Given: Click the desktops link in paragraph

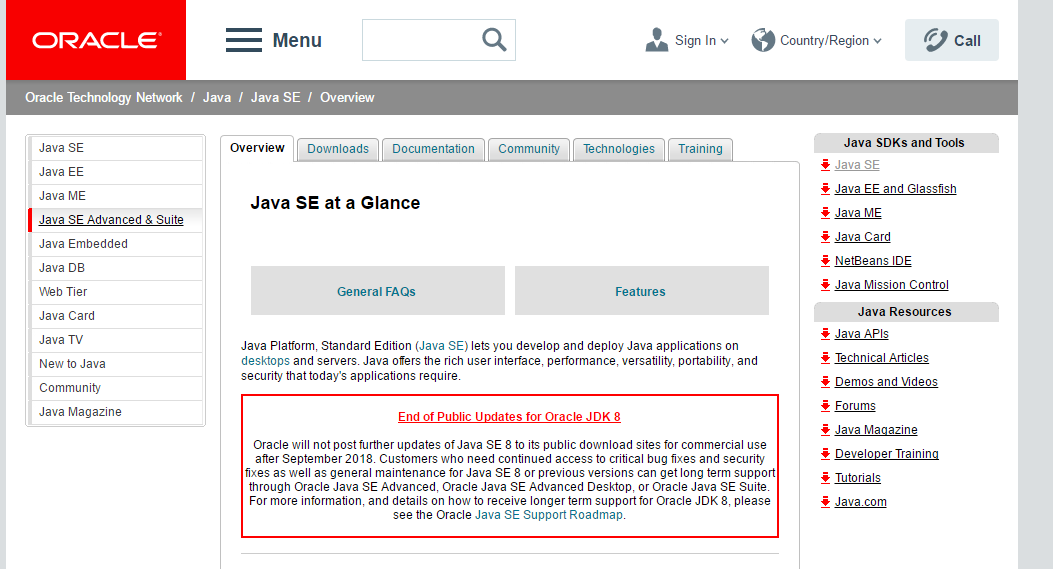Looking at the screenshot, I should click(265, 361).
